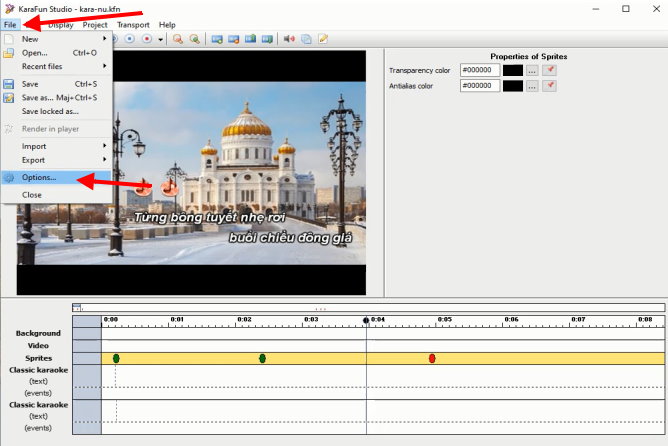Click the '...' button for Transparency color
Image resolution: width=668 pixels, height=446 pixels.
(x=532, y=71)
